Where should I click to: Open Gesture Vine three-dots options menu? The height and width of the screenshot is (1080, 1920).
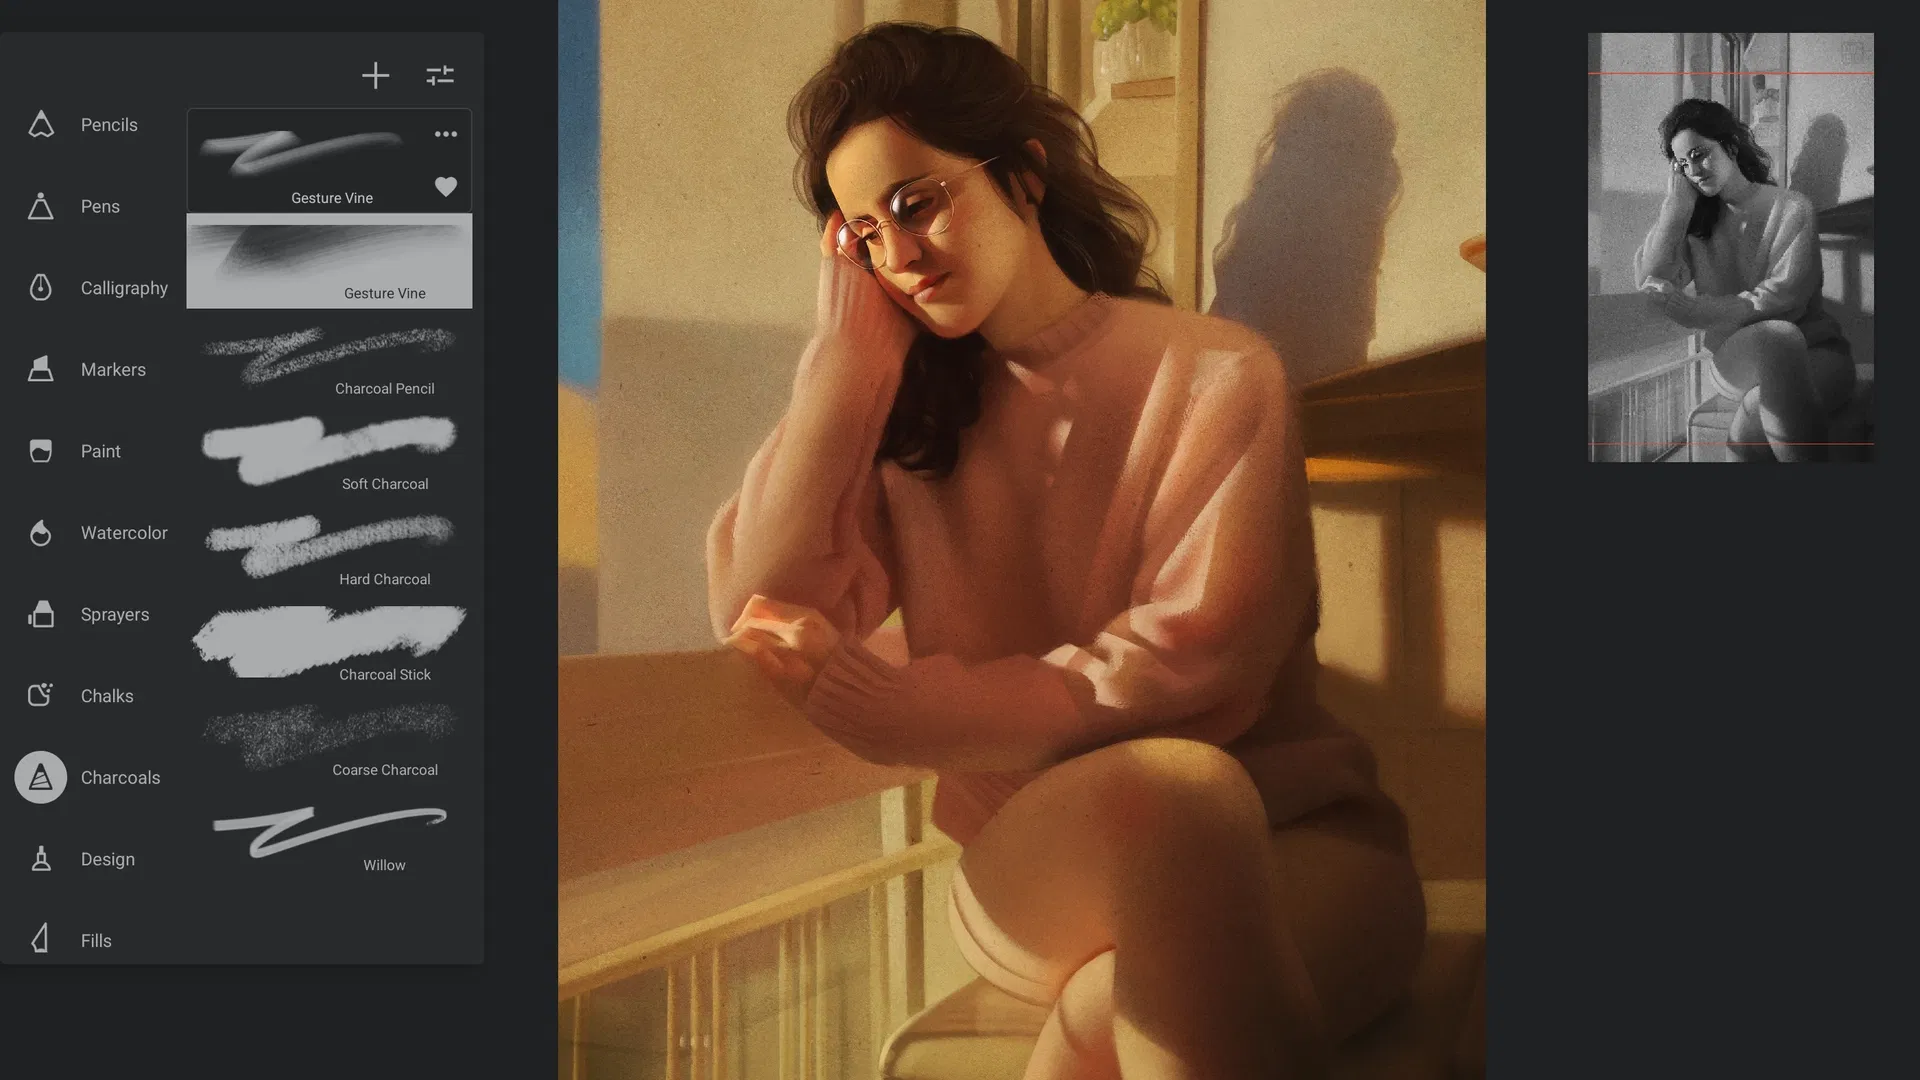point(446,134)
